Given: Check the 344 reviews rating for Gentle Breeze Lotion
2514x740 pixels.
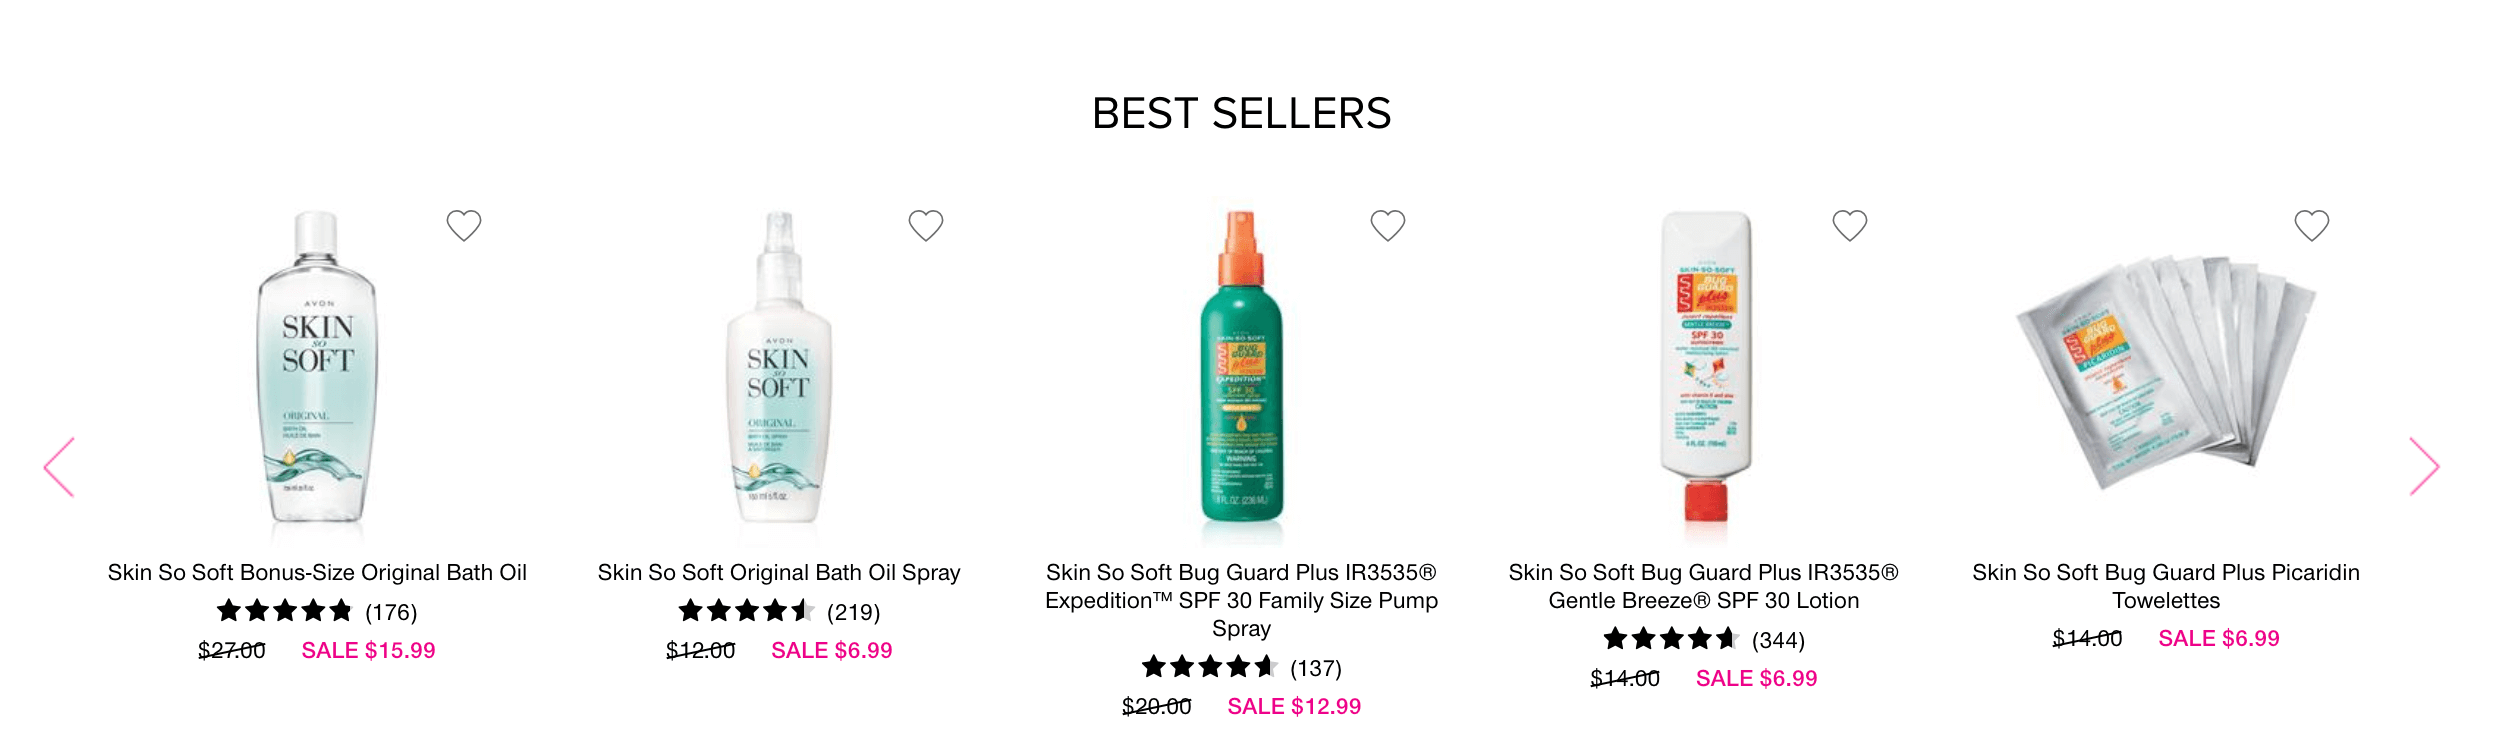Looking at the screenshot, I should [x=1704, y=639].
